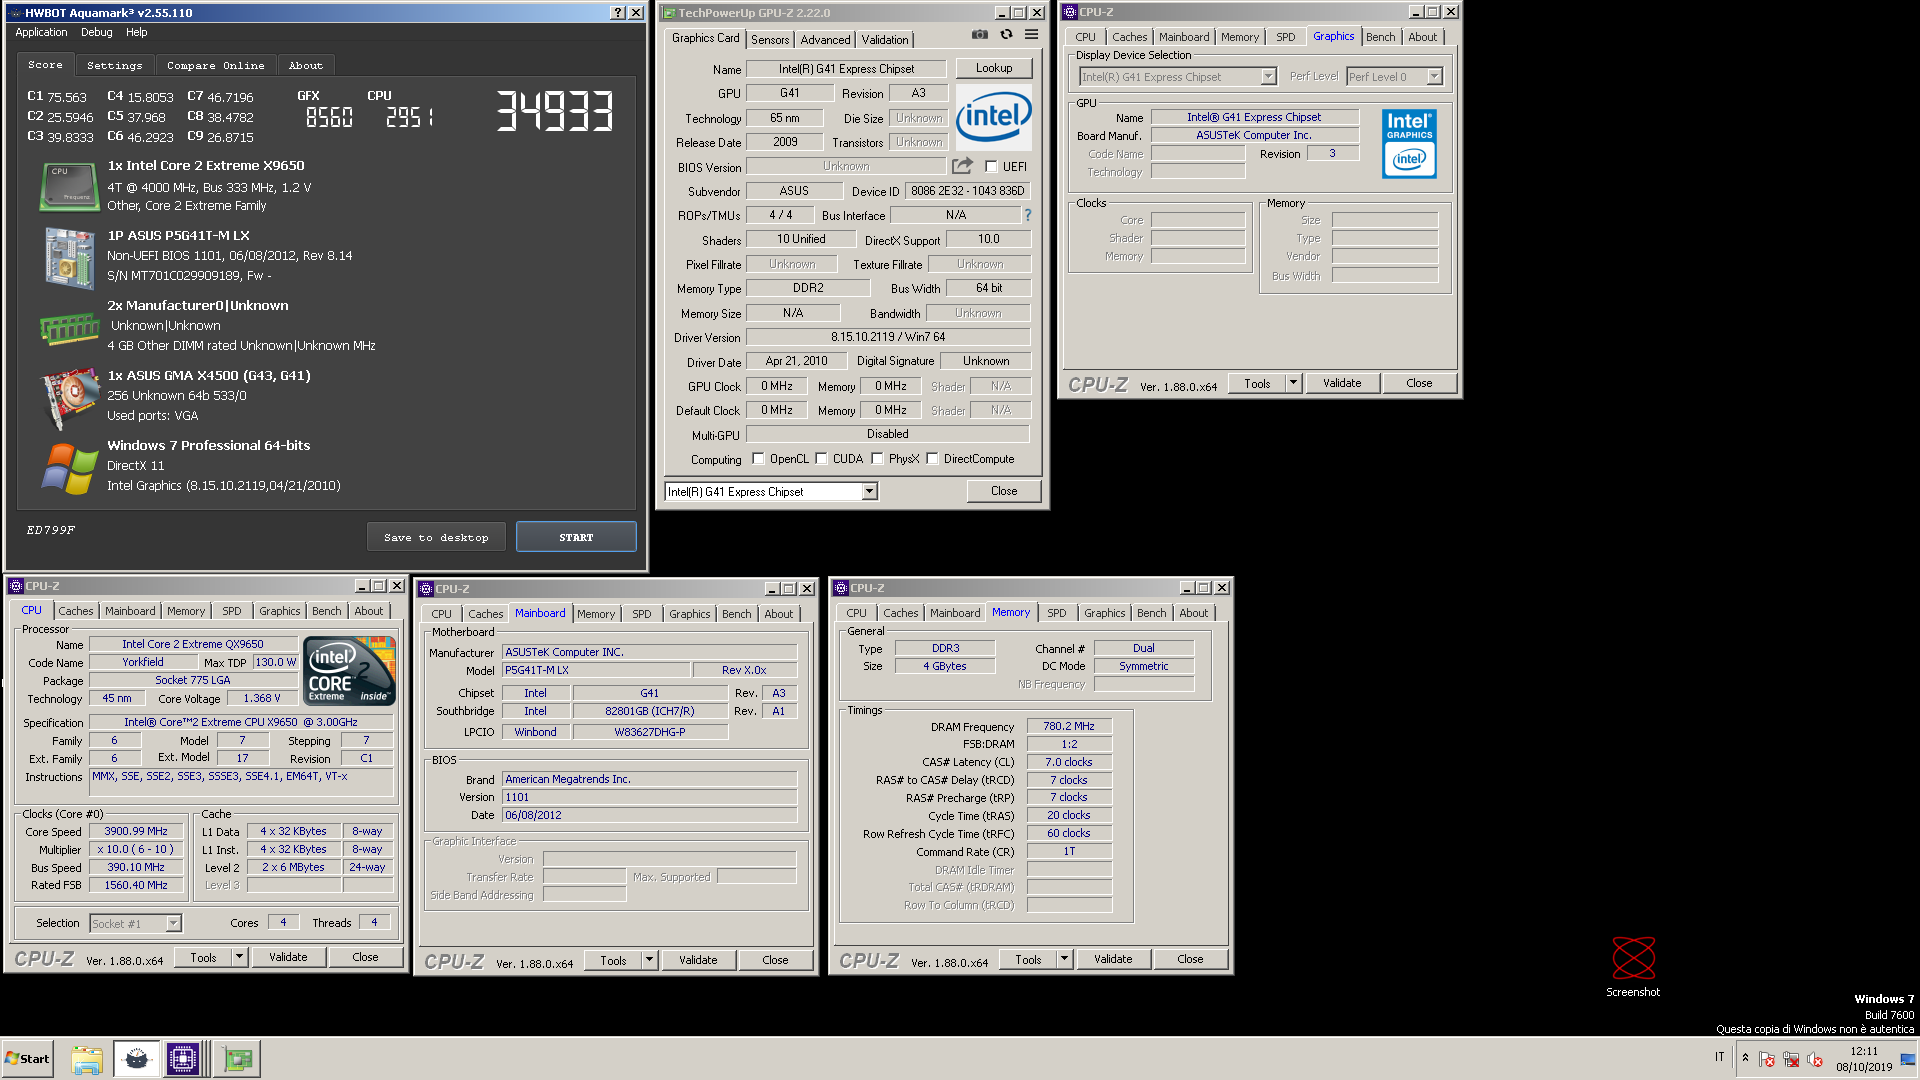Toggle the UEFI checkbox in GPU-Z
The width and height of the screenshot is (1920, 1080).
tap(991, 167)
